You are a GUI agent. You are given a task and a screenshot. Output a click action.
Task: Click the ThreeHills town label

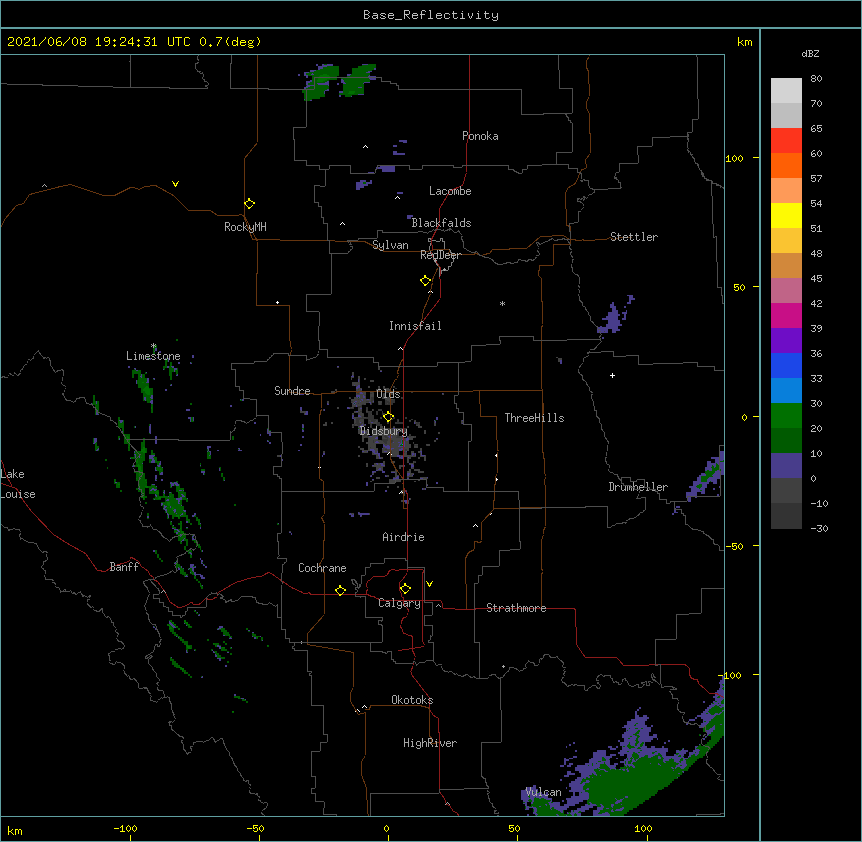(x=534, y=418)
